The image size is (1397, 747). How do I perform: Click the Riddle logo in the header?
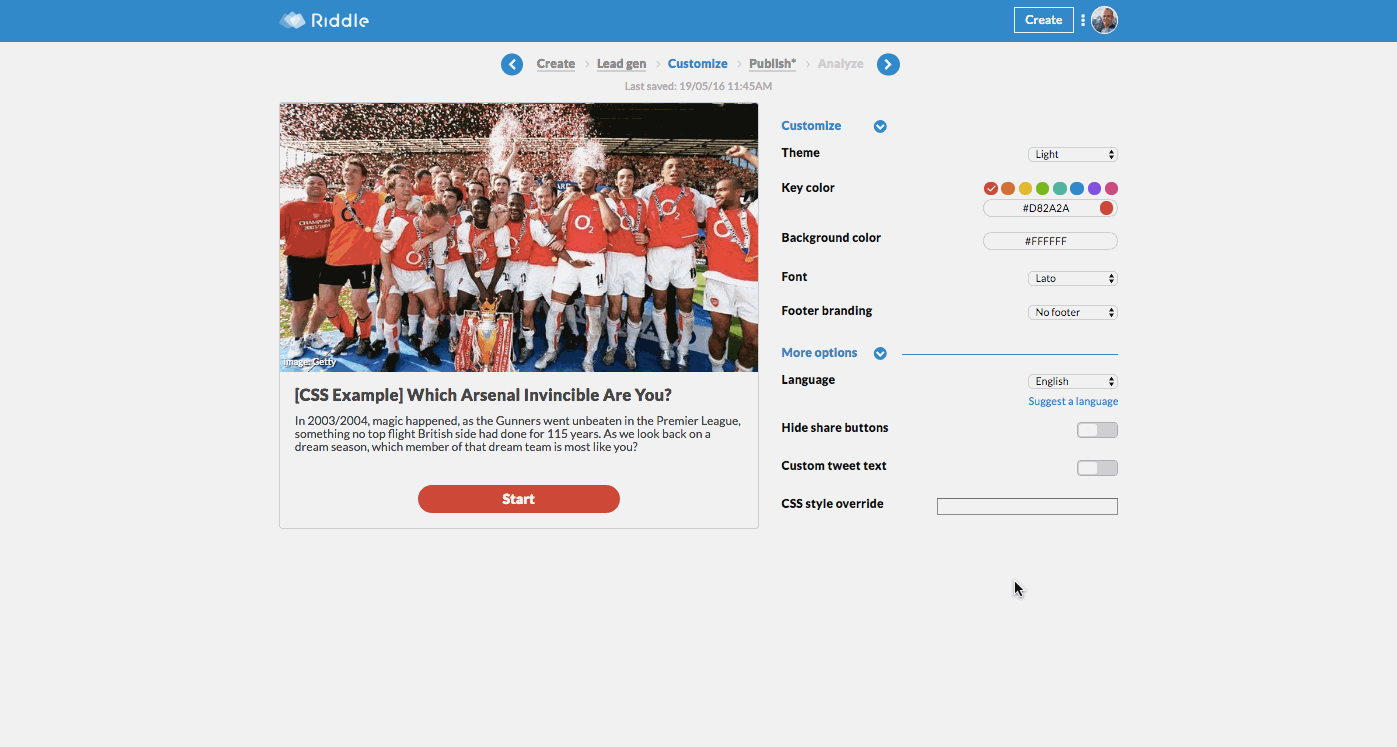pos(324,20)
